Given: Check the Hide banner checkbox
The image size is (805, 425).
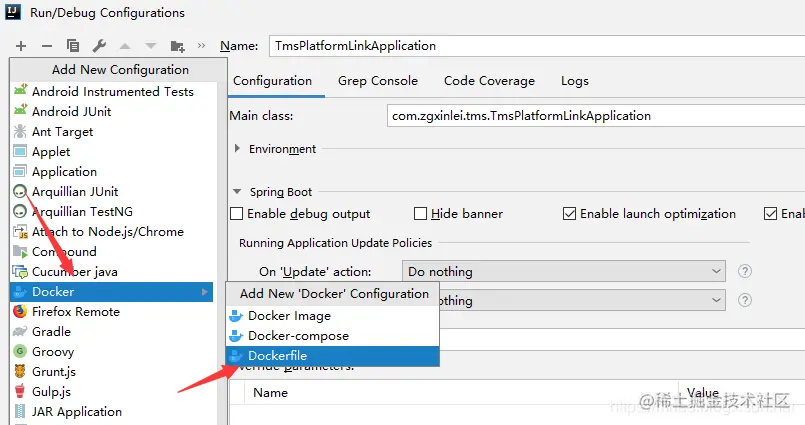Looking at the screenshot, I should pyautogui.click(x=420, y=214).
